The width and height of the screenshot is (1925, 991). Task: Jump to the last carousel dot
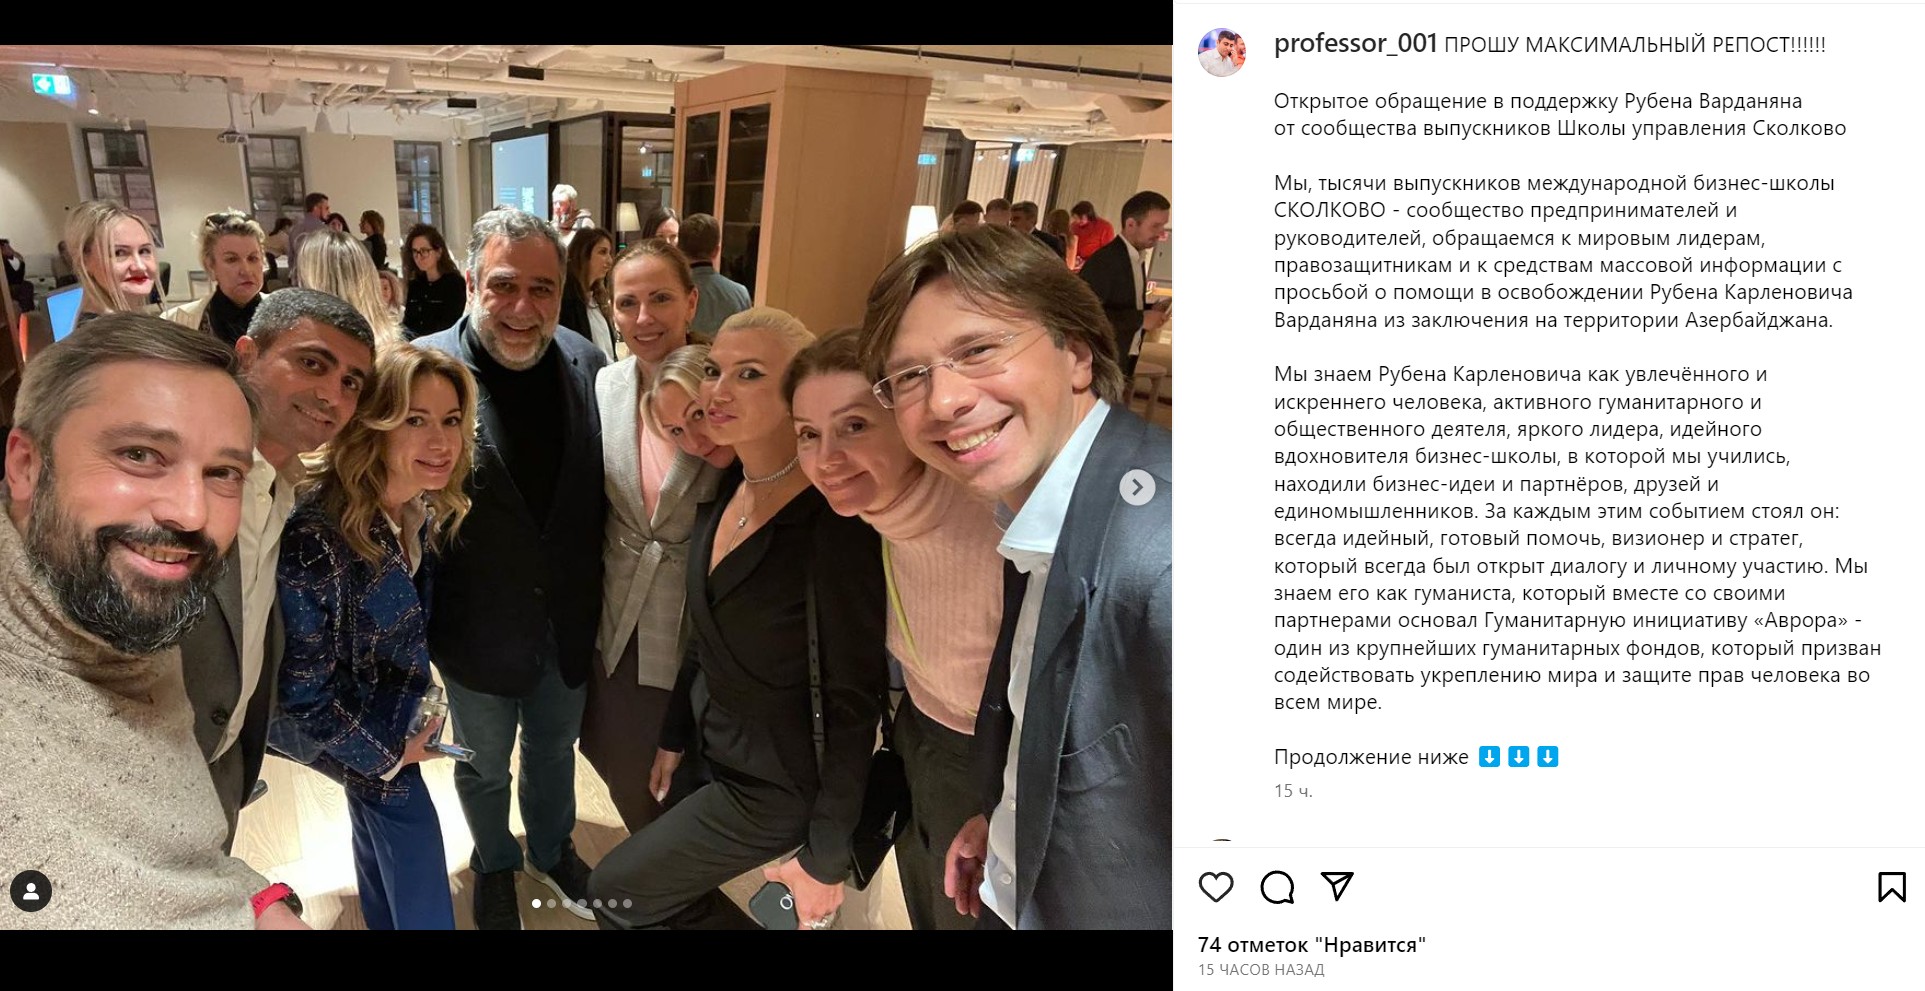[628, 903]
